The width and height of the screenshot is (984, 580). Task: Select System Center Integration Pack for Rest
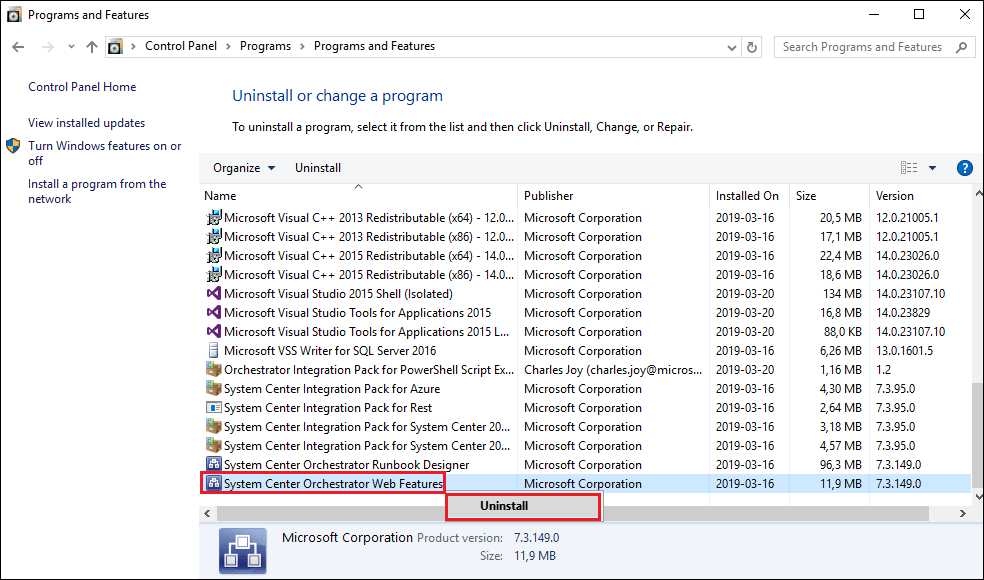pyautogui.click(x=328, y=408)
